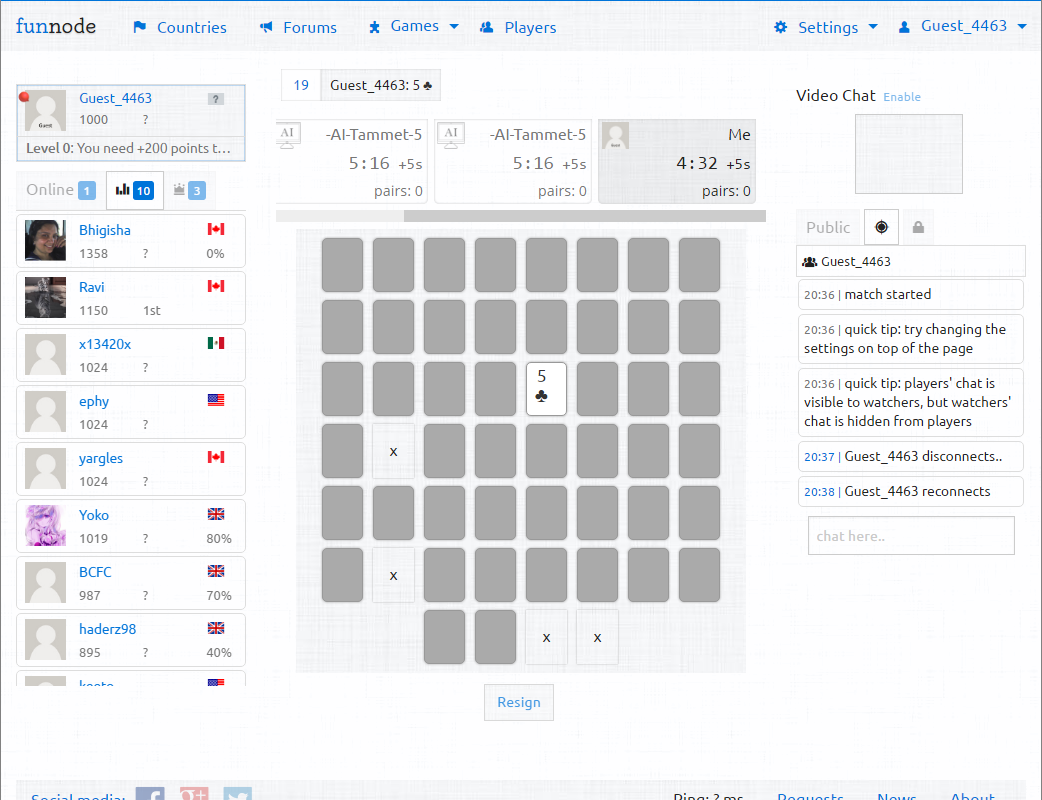
Task: Open yargles's profile
Action: click(101, 458)
